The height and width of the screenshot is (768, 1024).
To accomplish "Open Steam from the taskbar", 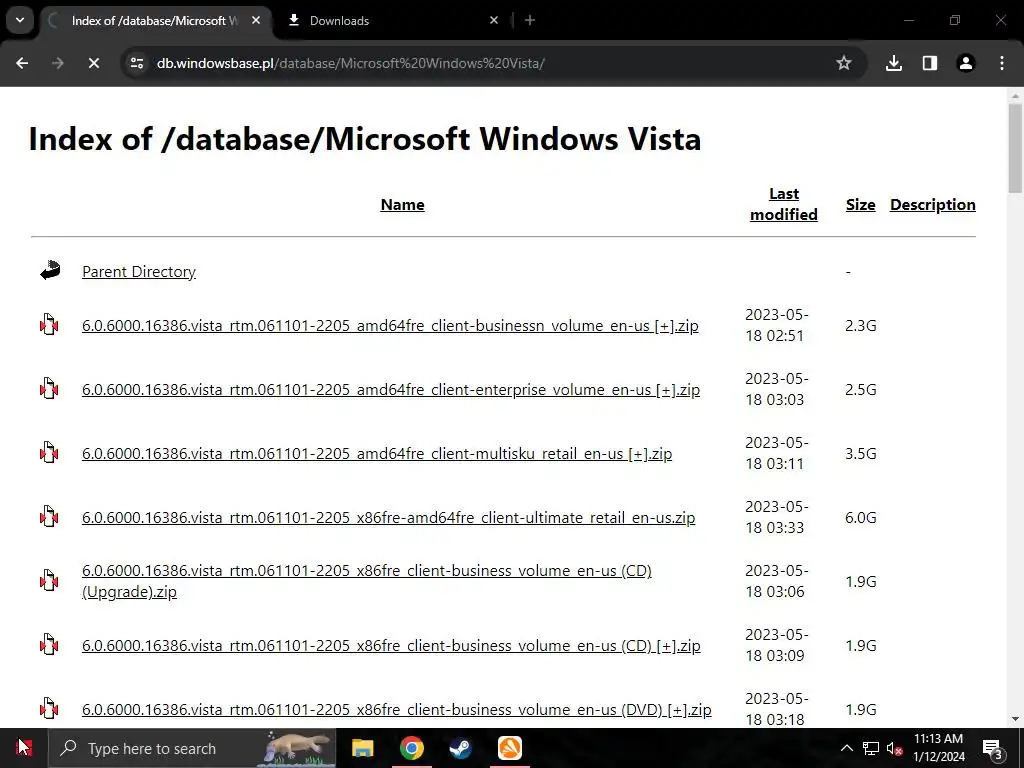I will coord(460,748).
